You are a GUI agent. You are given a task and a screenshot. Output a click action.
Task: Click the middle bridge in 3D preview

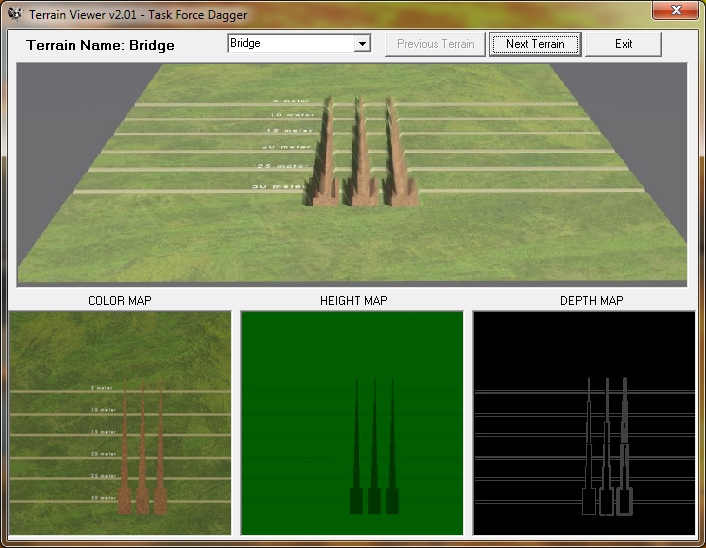(358, 160)
